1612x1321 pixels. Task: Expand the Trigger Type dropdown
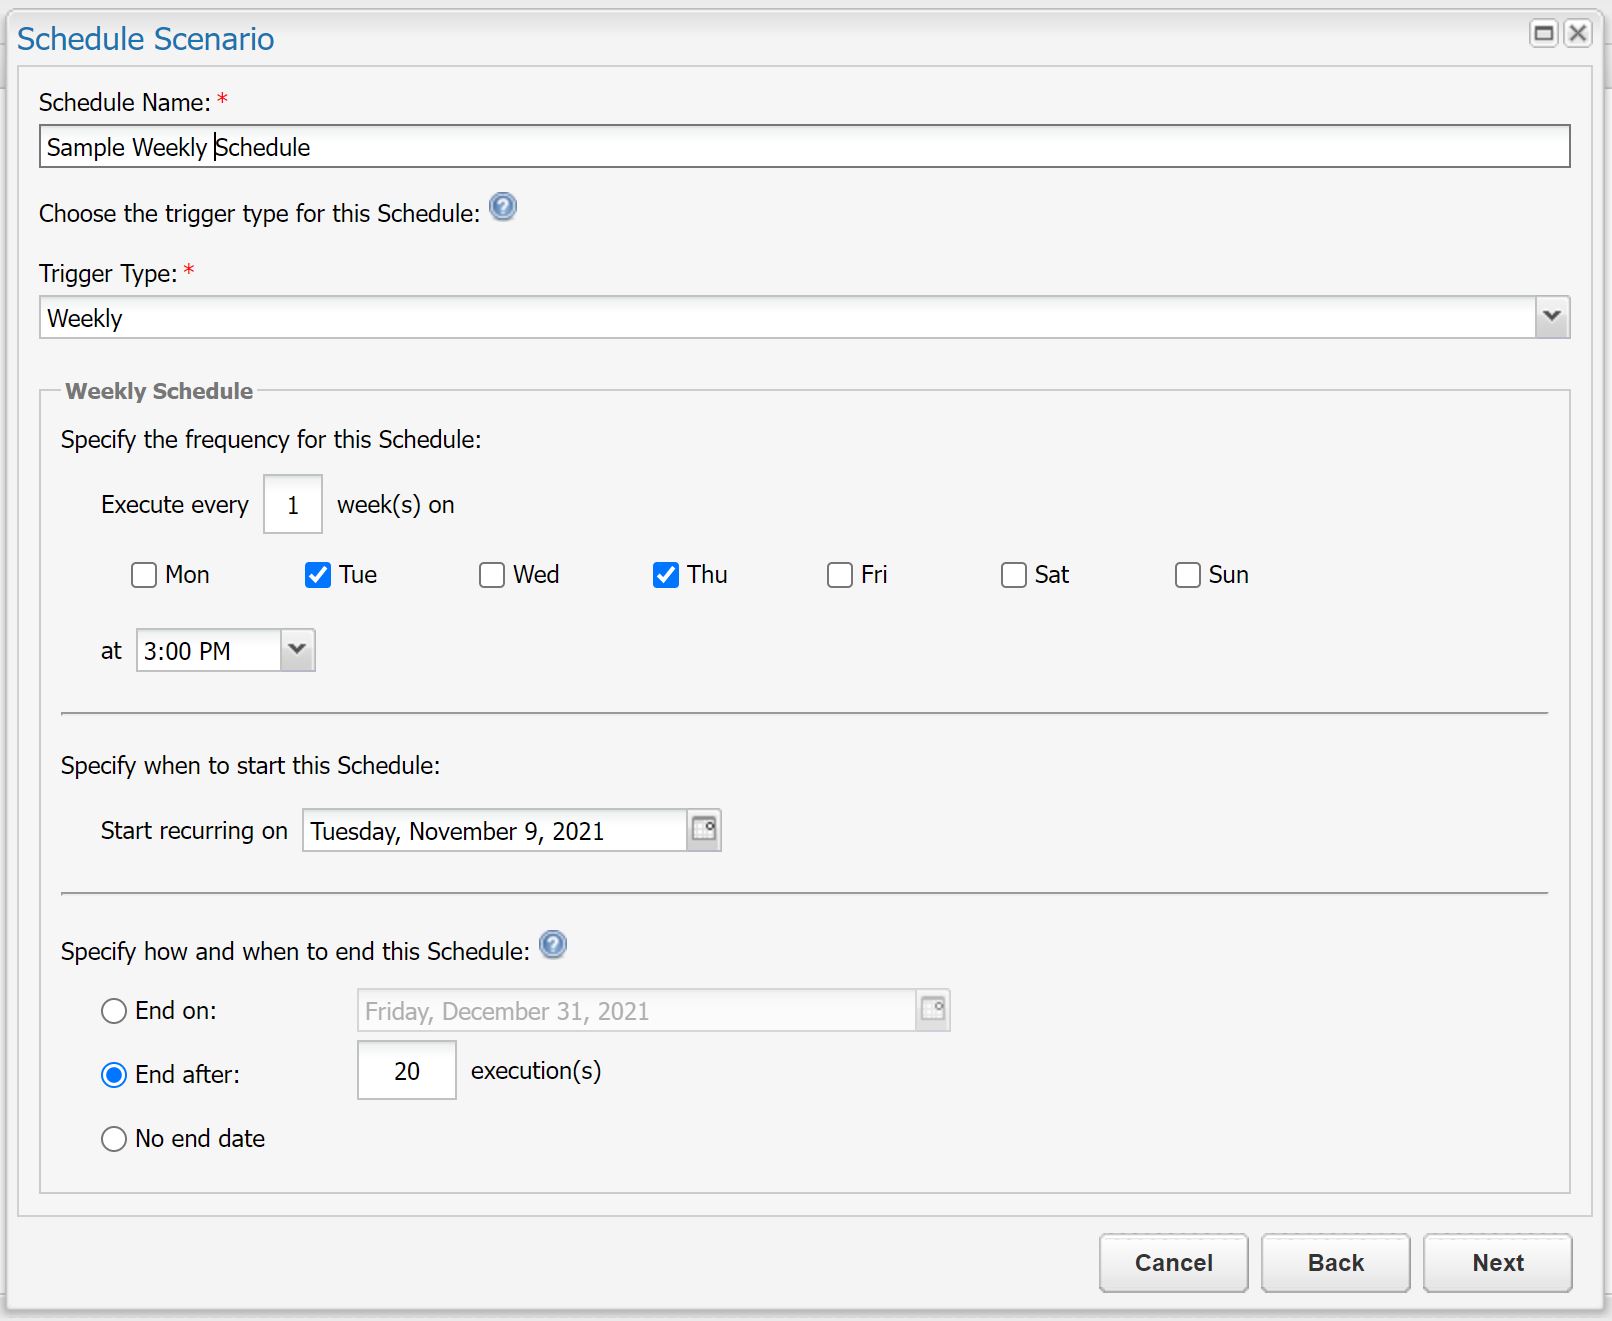coord(1552,318)
